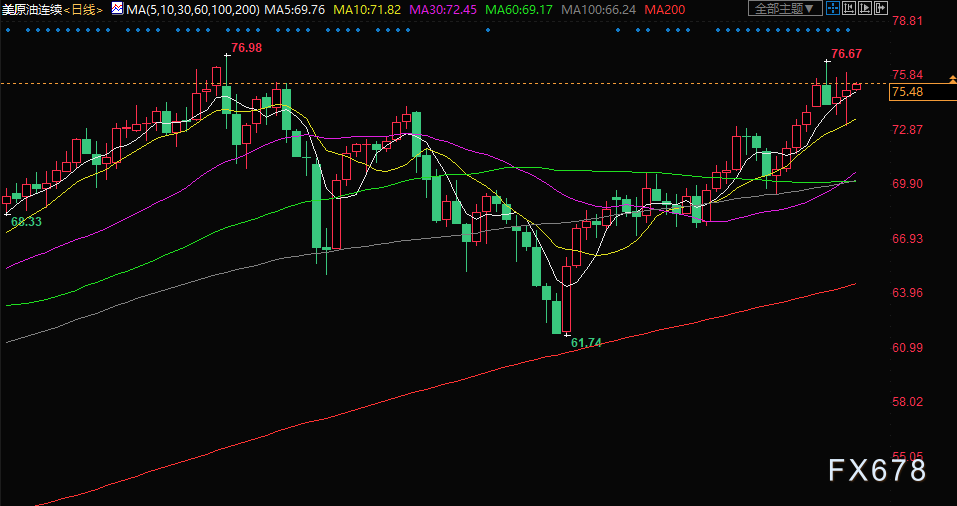Image resolution: width=957 pixels, height=506 pixels.
Task: Click the chart playback icon
Action: coord(863,9)
